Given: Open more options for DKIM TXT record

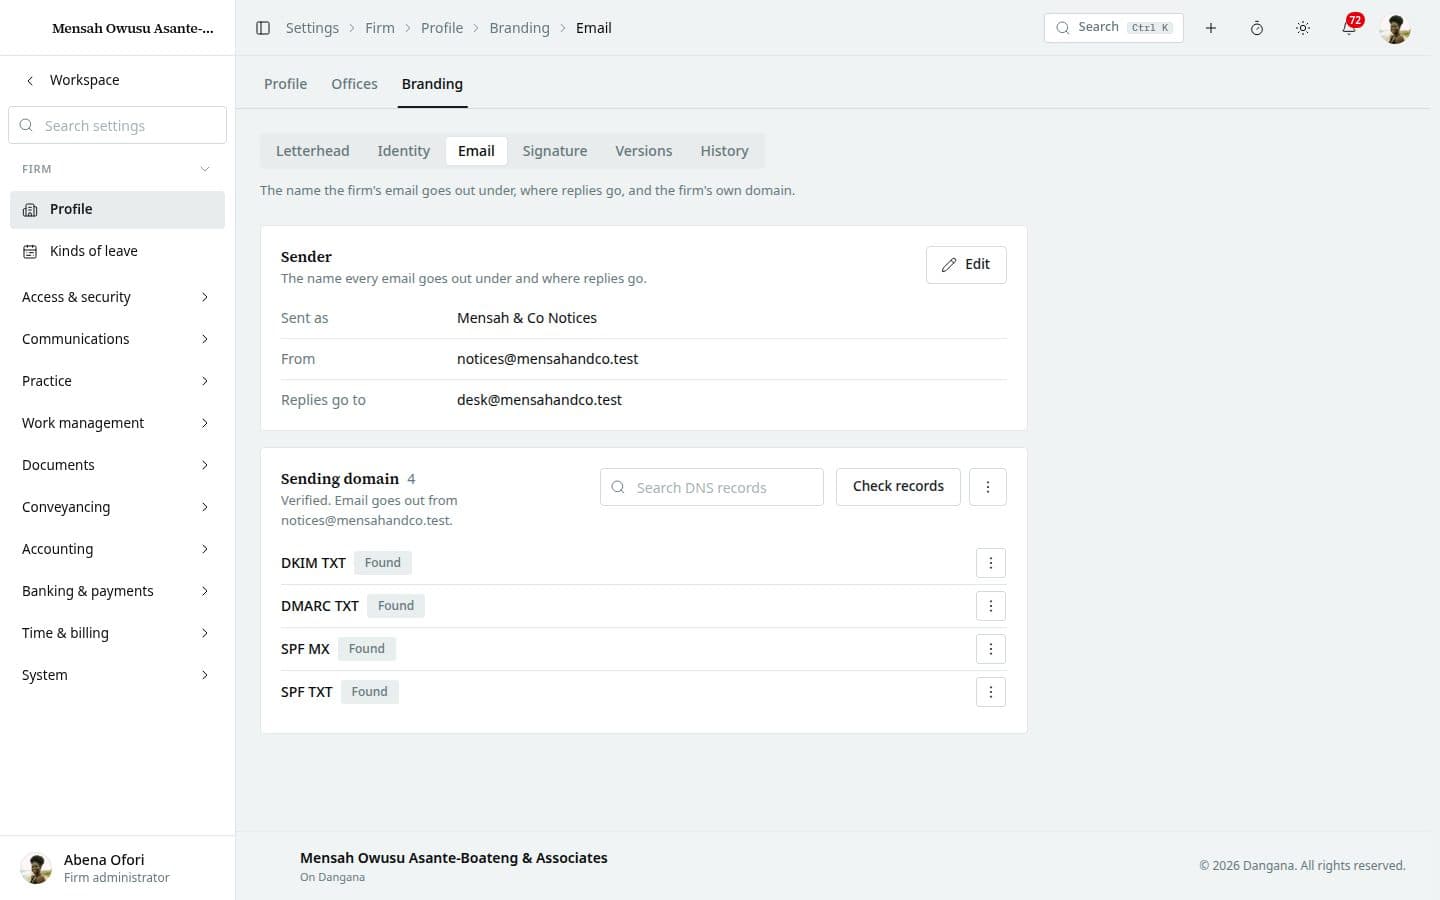Looking at the screenshot, I should point(991,563).
